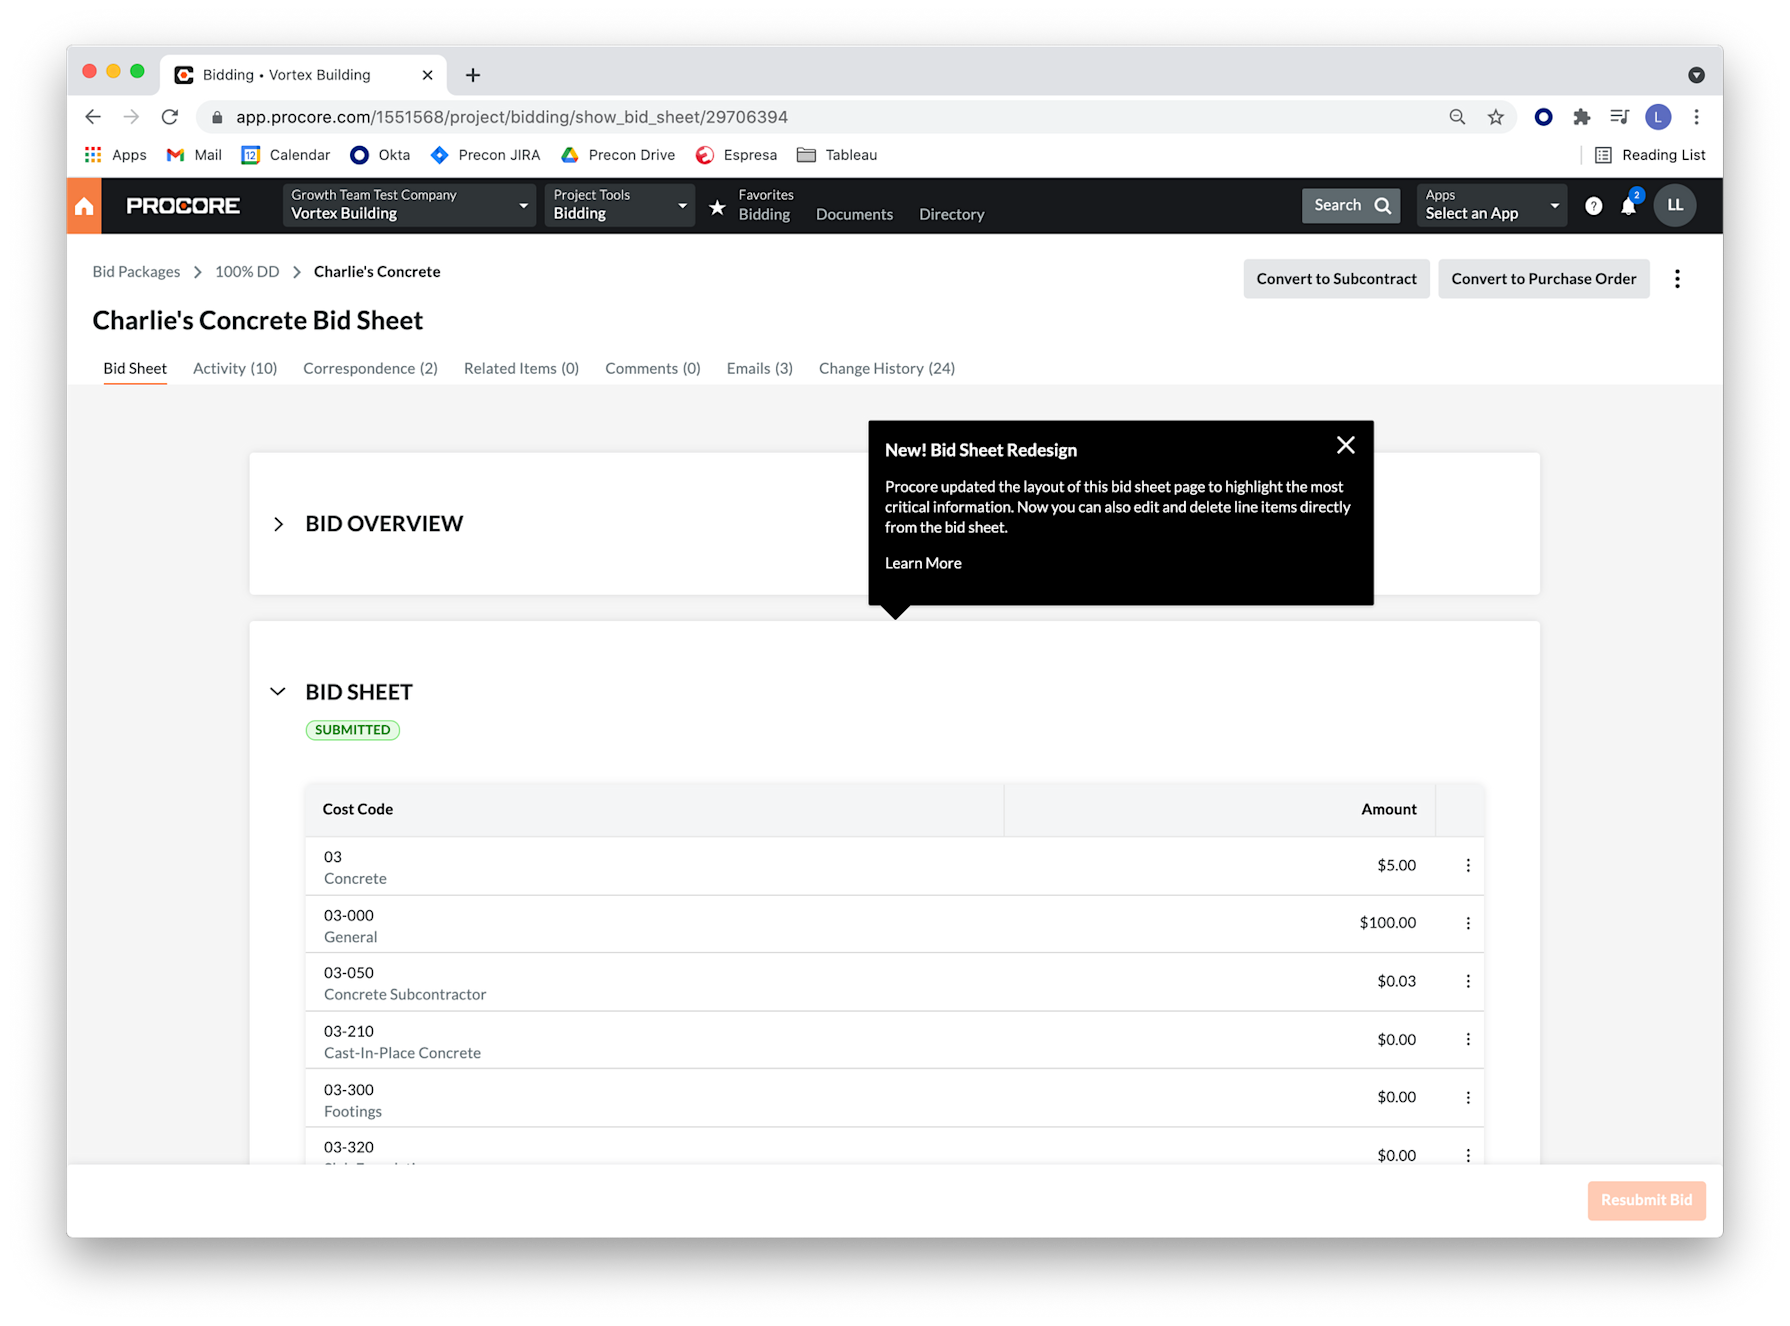1790x1326 pixels.
Task: Click Convert to Purchase Order button
Action: tap(1544, 279)
